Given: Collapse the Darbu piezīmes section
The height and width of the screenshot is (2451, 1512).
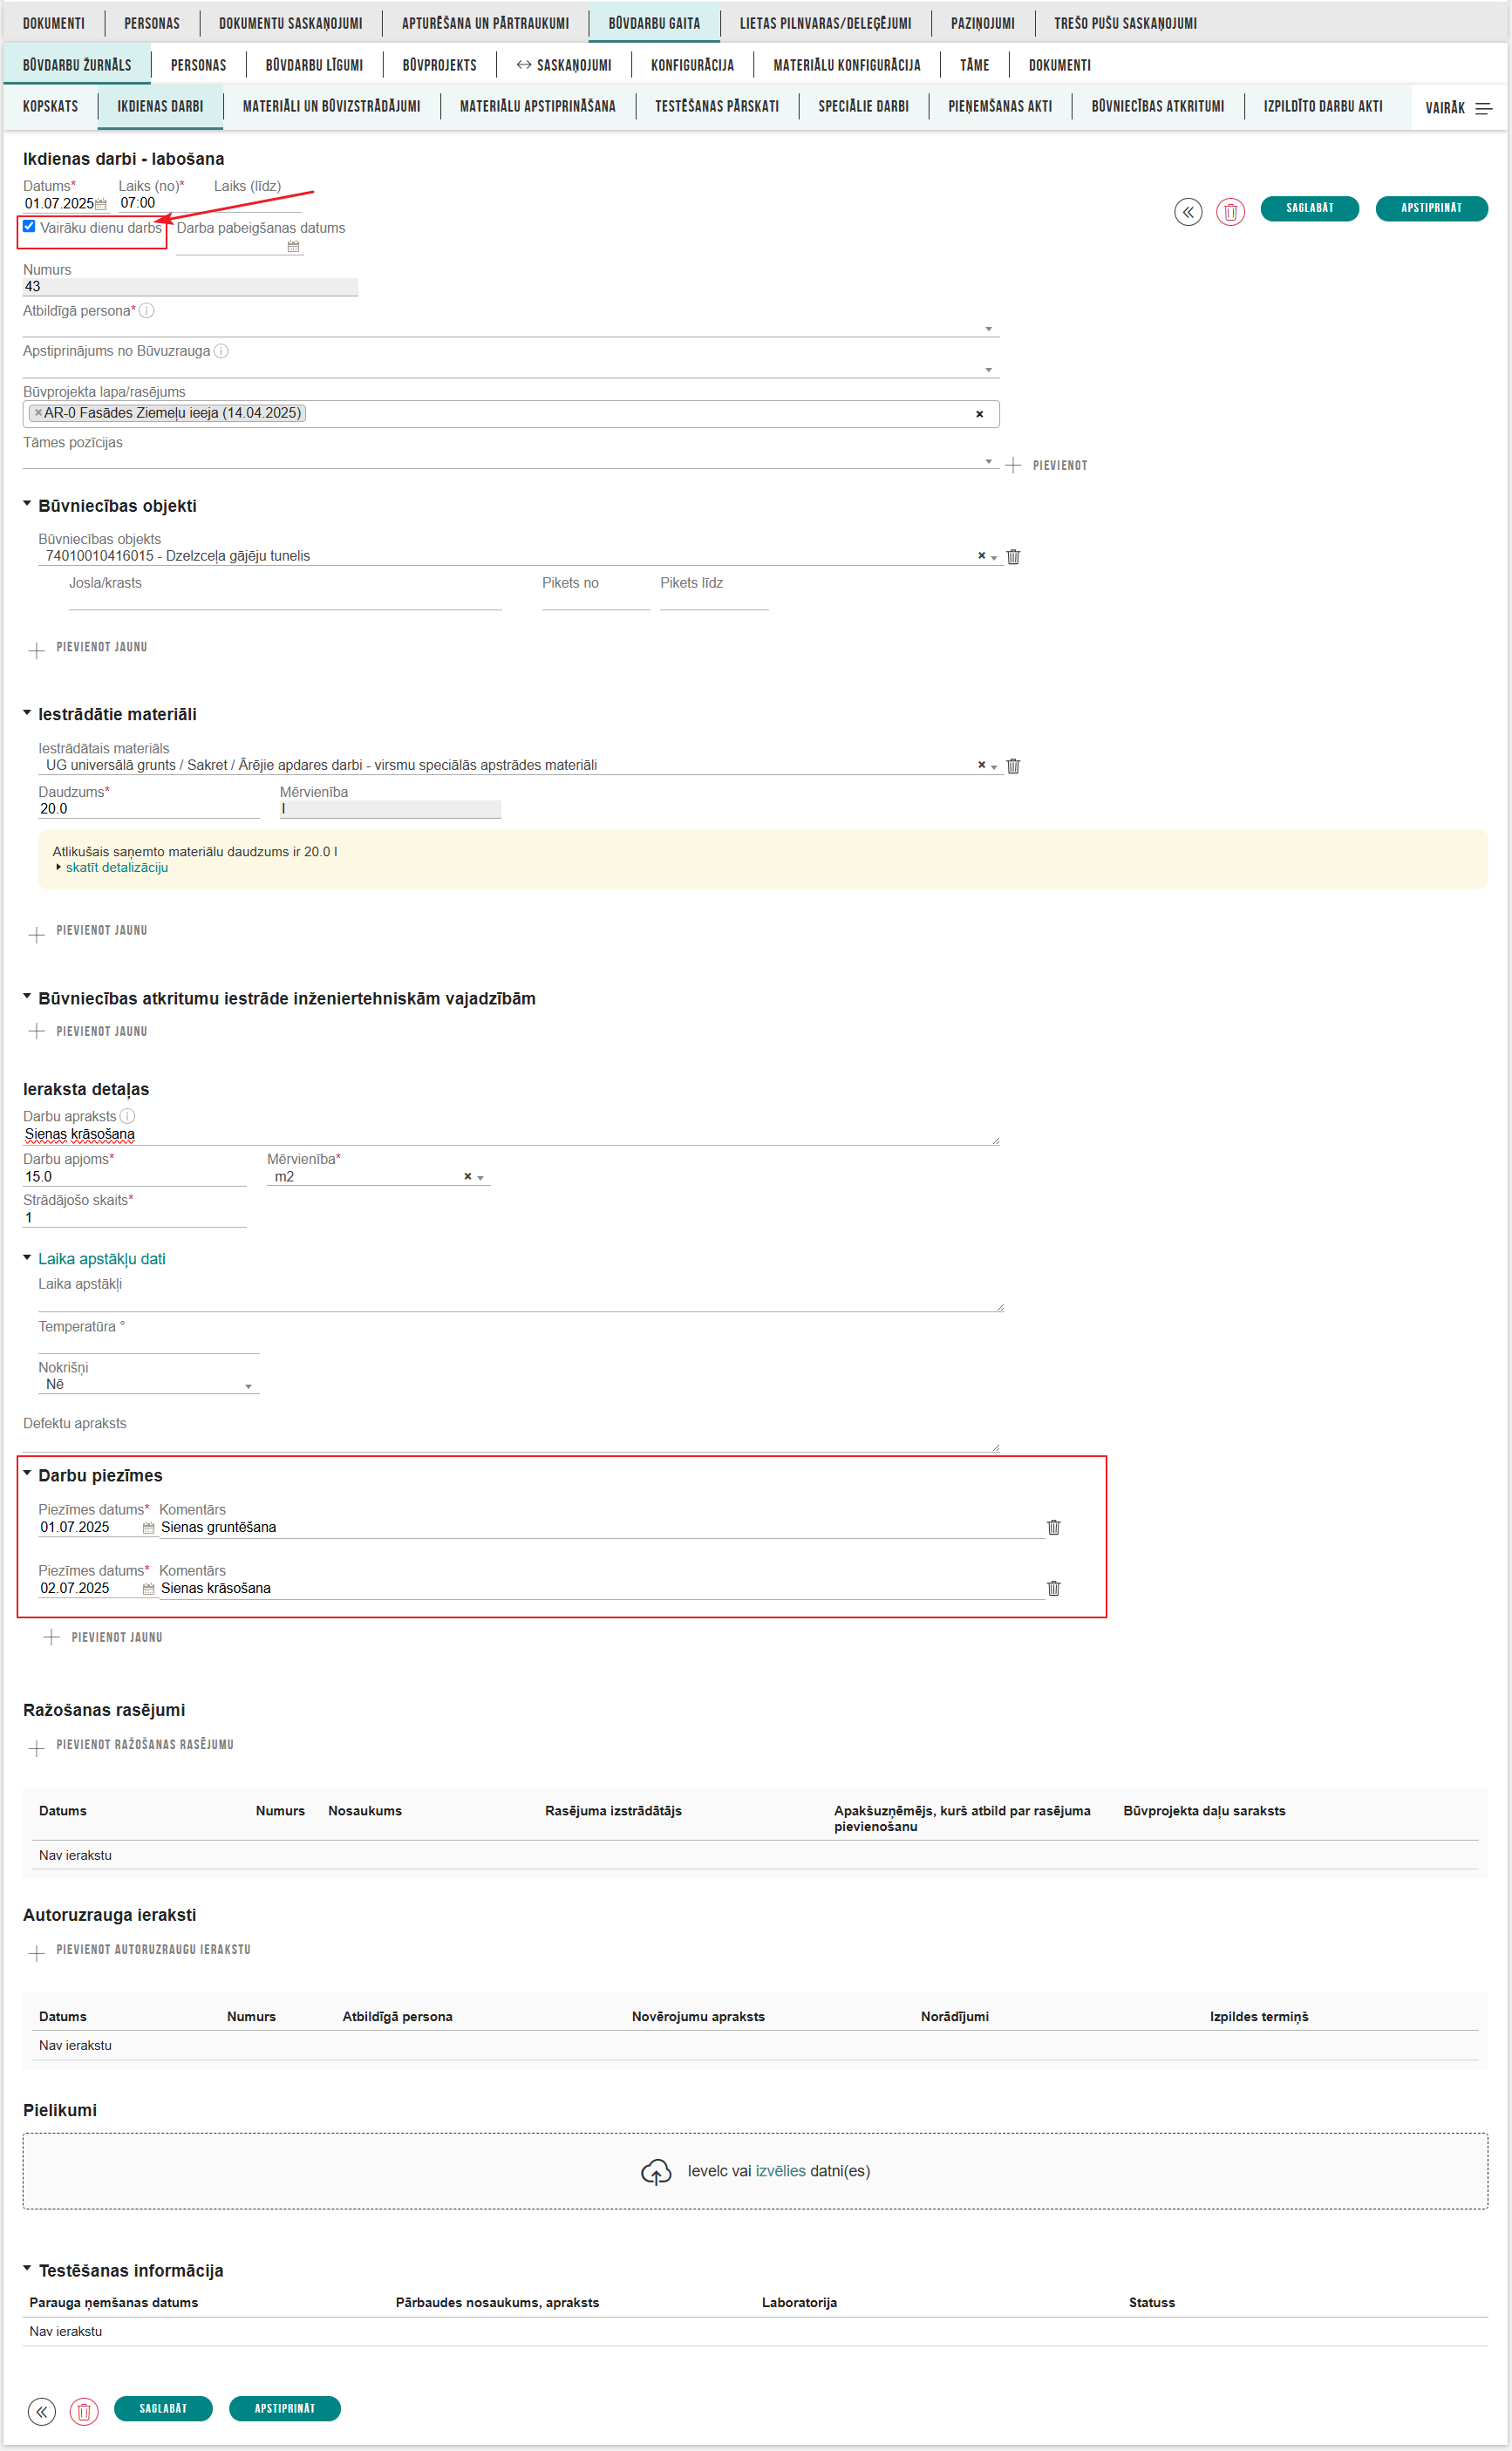Looking at the screenshot, I should click(27, 1475).
